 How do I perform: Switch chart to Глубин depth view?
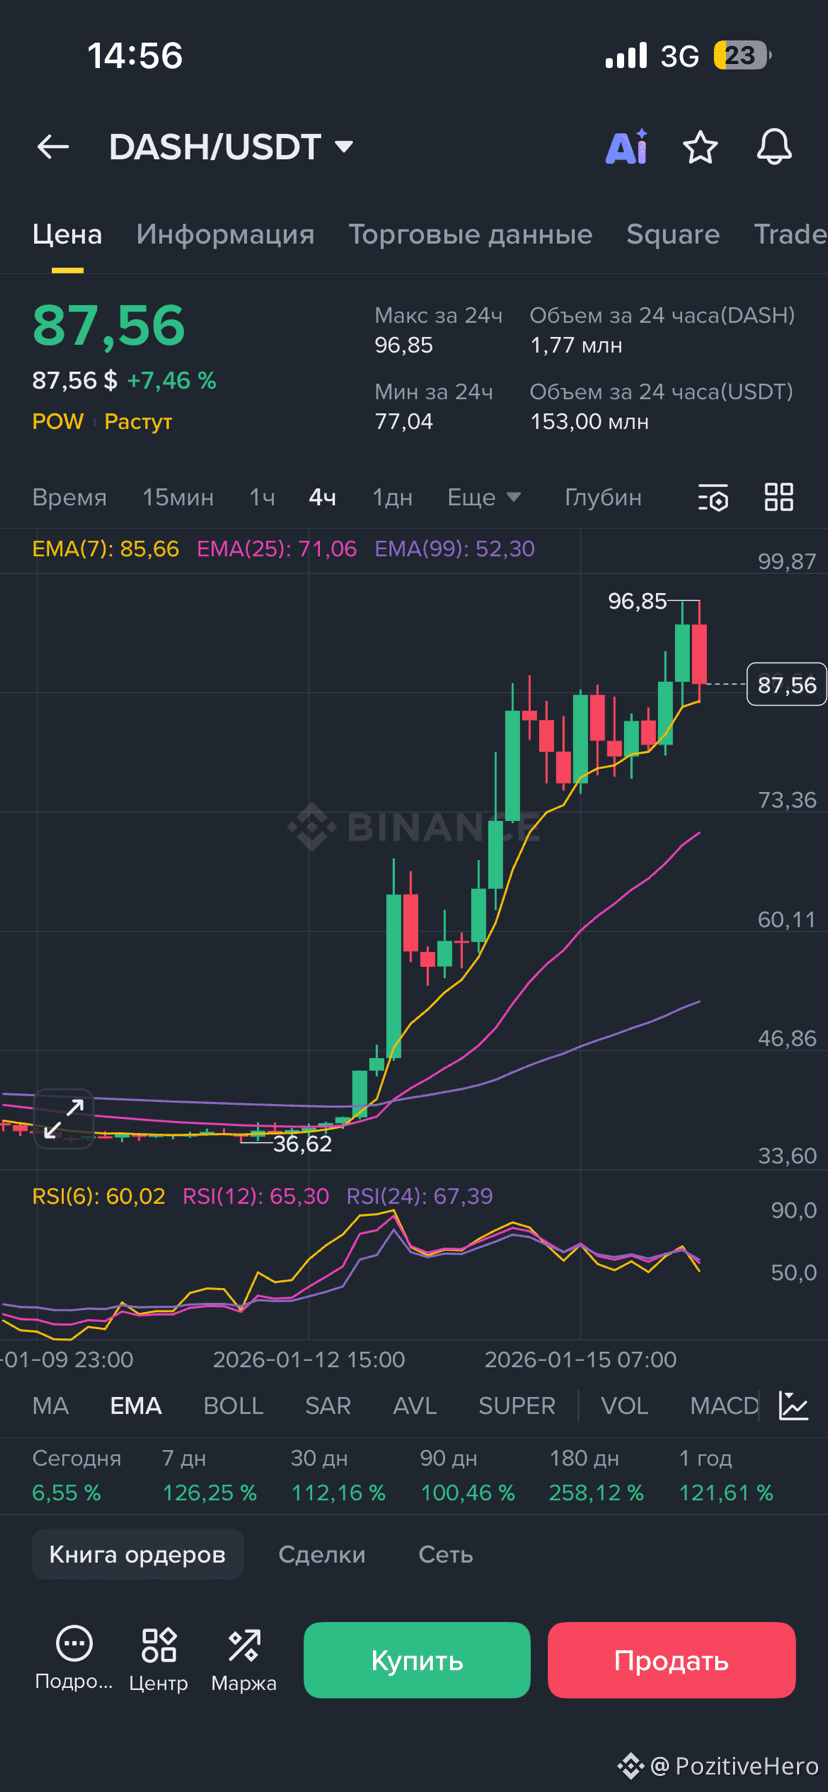603,497
